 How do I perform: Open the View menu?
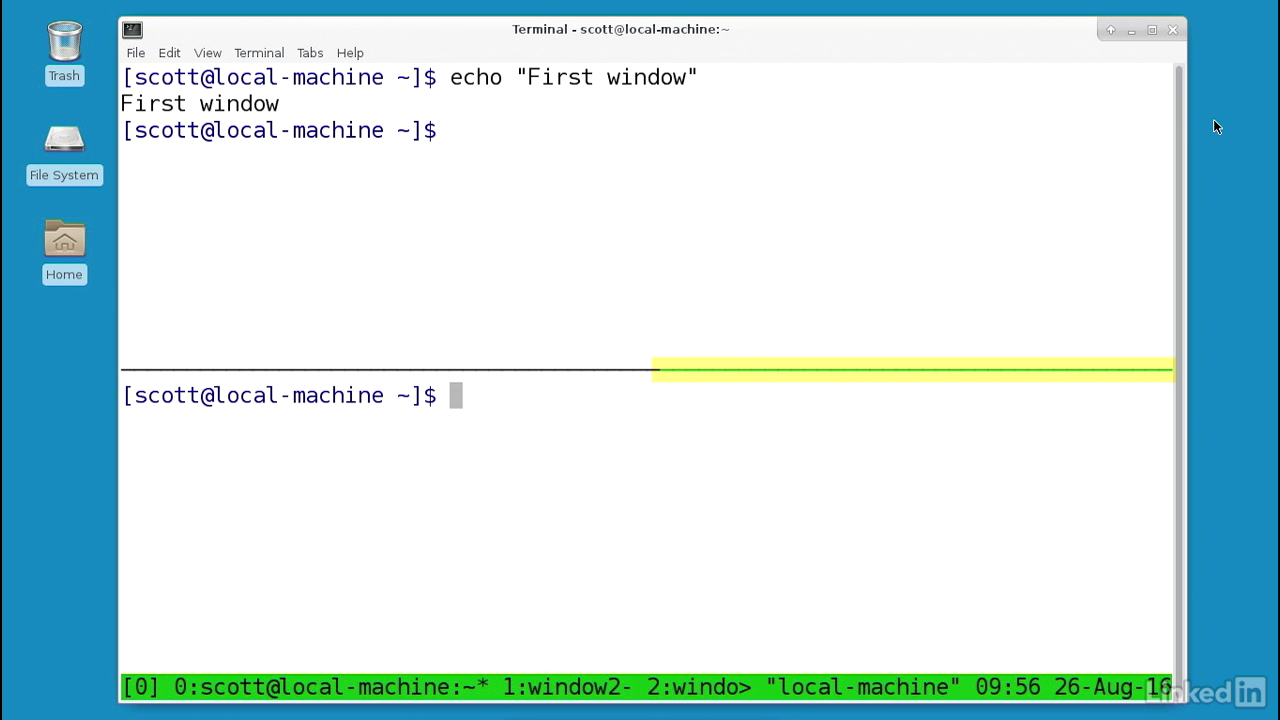[207, 53]
